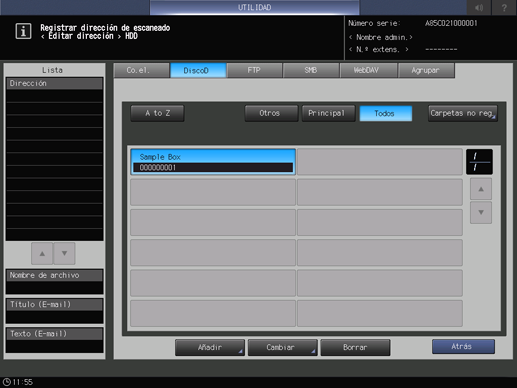Select the DiscoD tab
The image size is (517, 388).
(x=198, y=70)
